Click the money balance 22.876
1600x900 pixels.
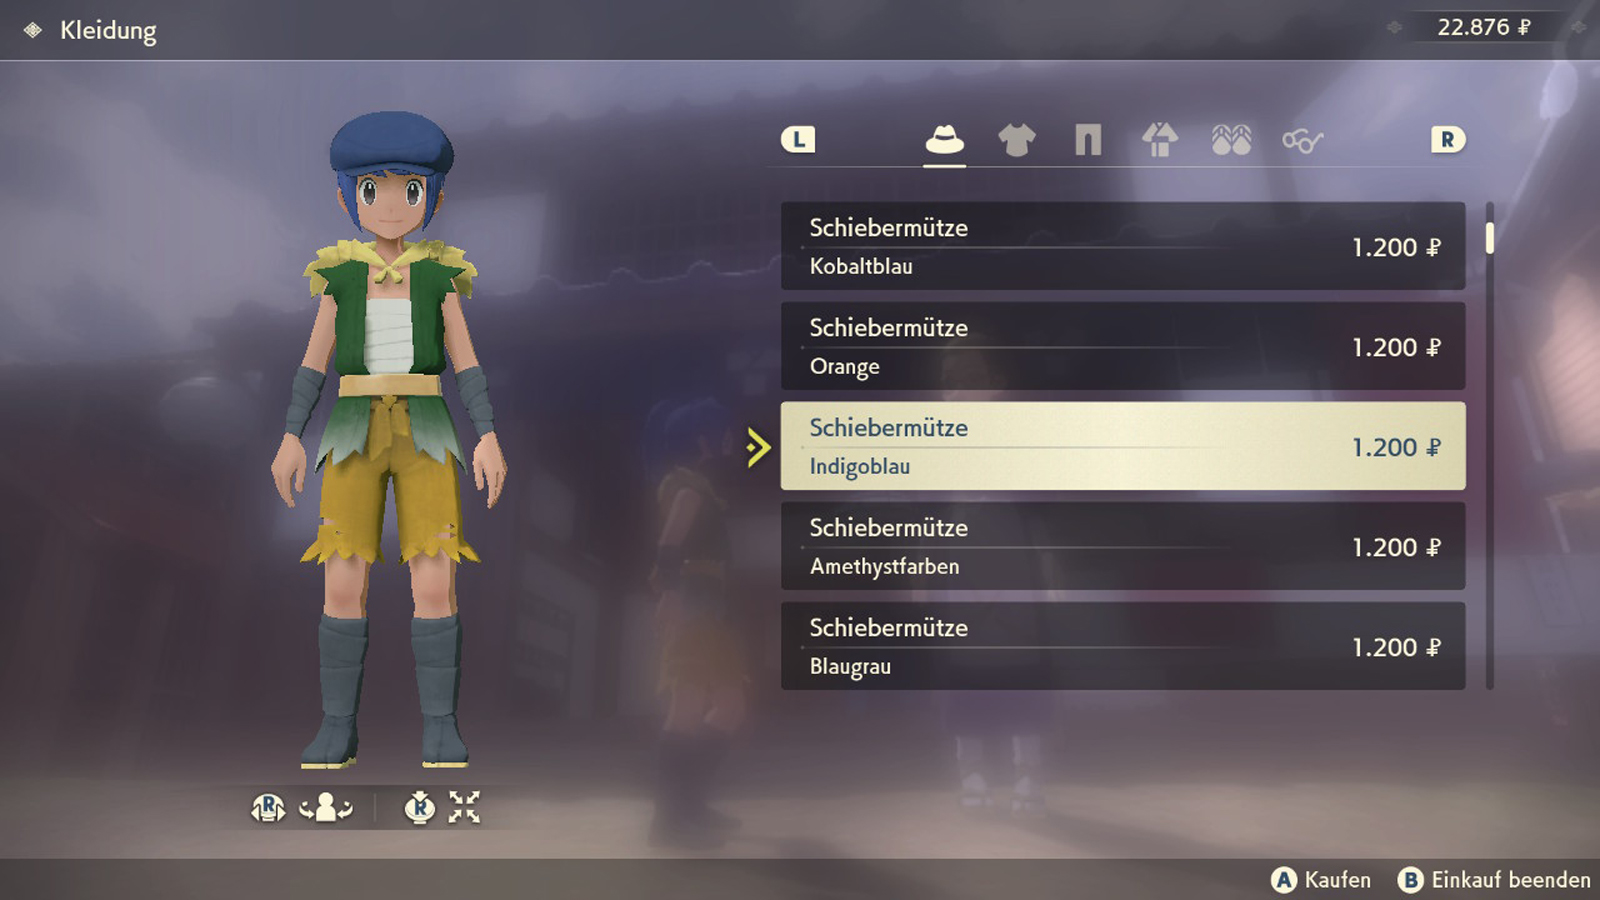point(1484,27)
